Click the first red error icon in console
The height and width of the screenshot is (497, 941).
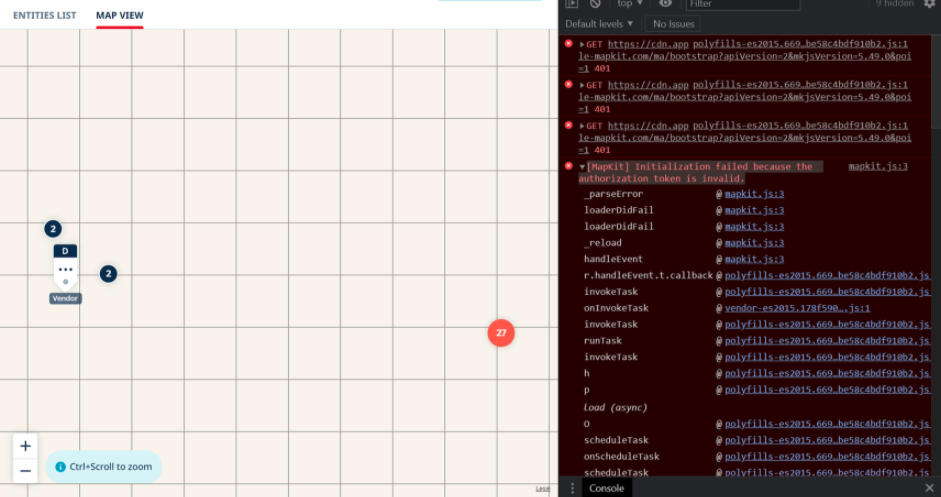point(569,44)
